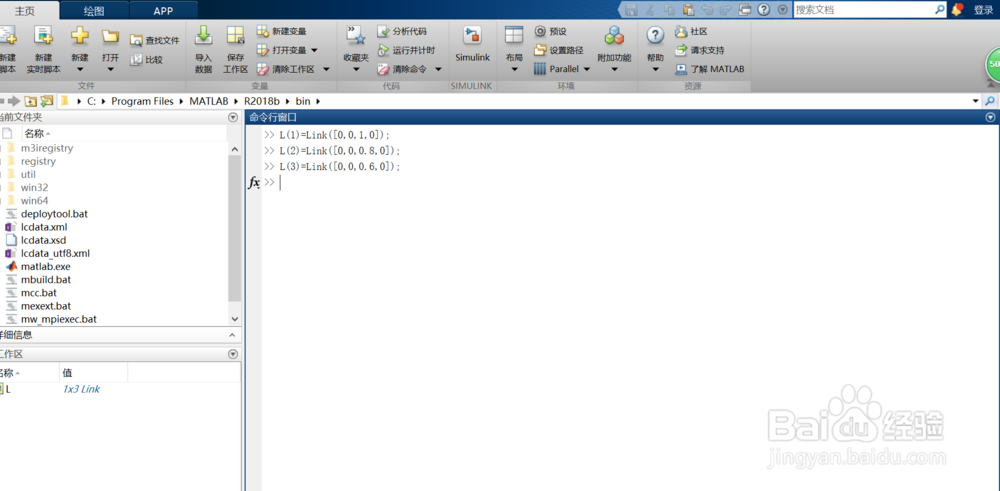
Task: Click the browse-for-folder icon
Action: [47, 101]
